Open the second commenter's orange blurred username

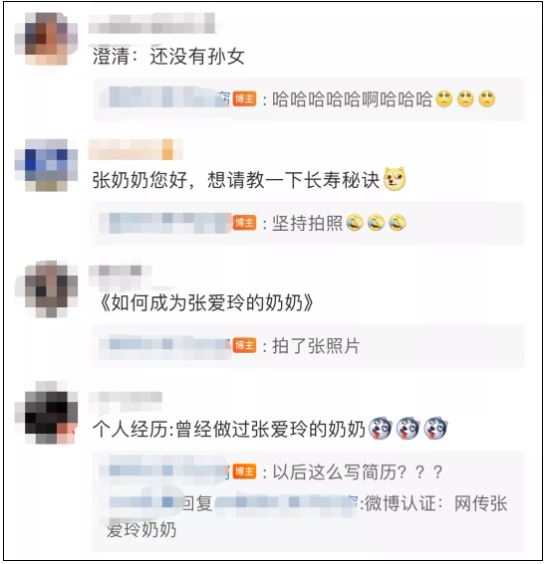136,149
